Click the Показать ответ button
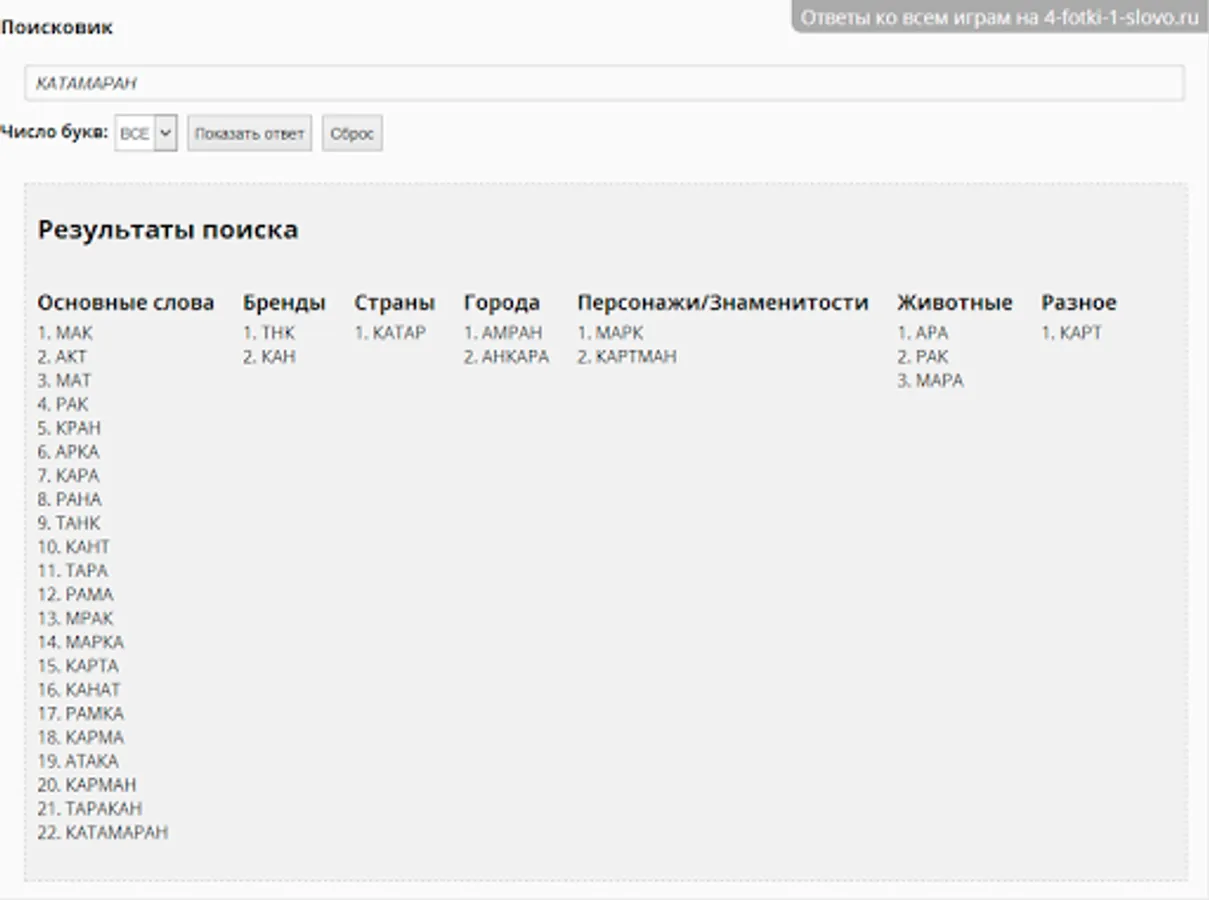The image size is (1209, 900). point(250,133)
